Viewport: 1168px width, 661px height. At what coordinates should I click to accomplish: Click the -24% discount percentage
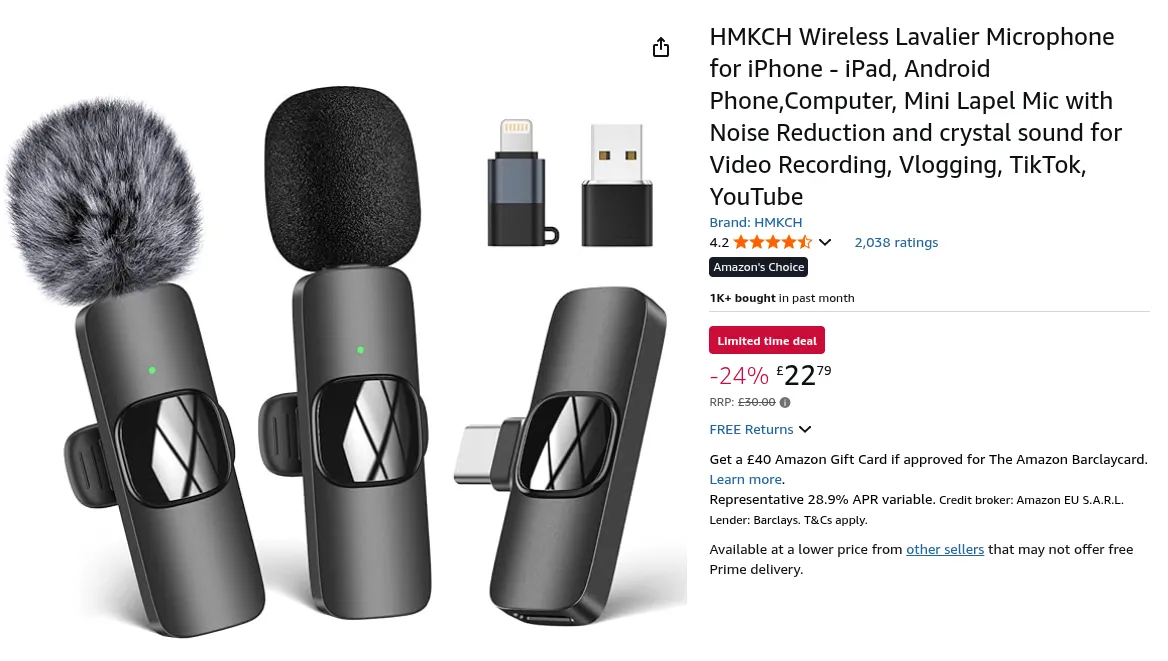[x=739, y=376]
